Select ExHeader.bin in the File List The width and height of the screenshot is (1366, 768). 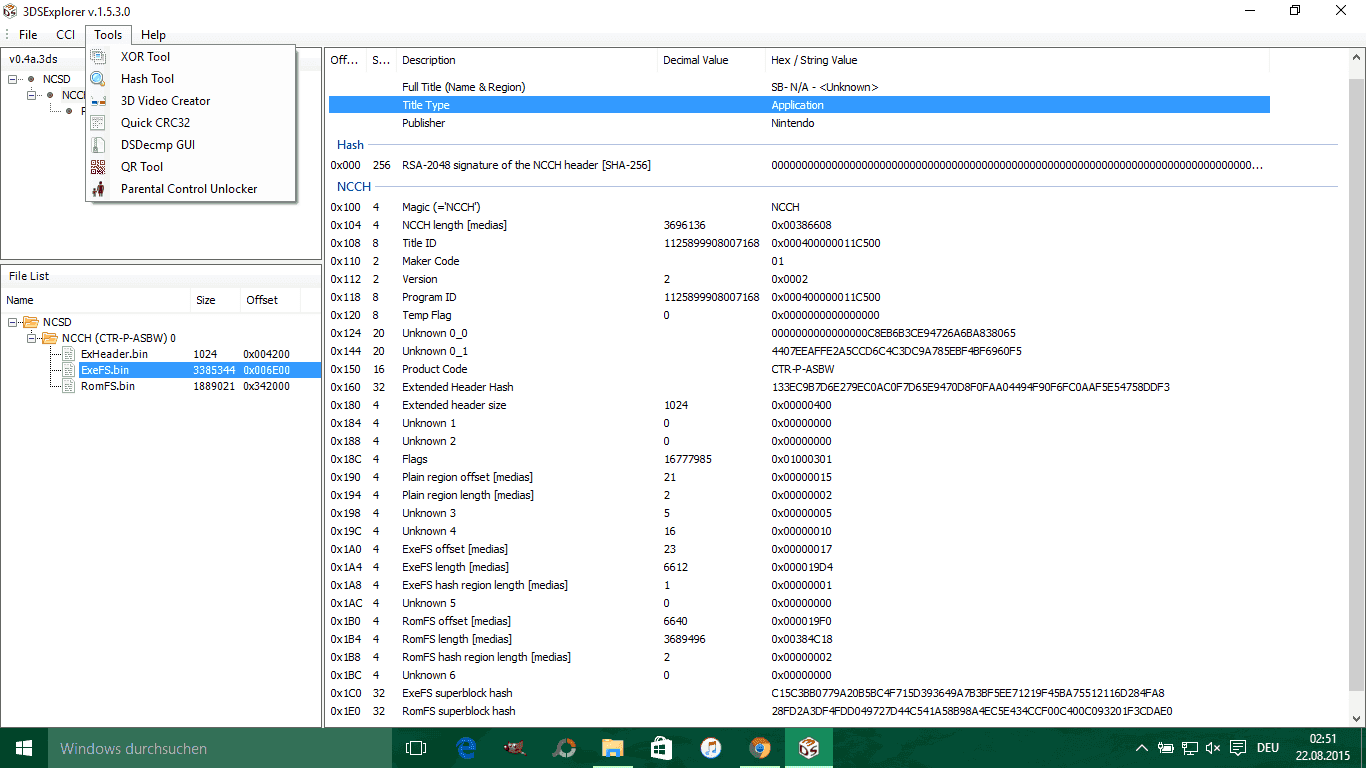tap(114, 354)
